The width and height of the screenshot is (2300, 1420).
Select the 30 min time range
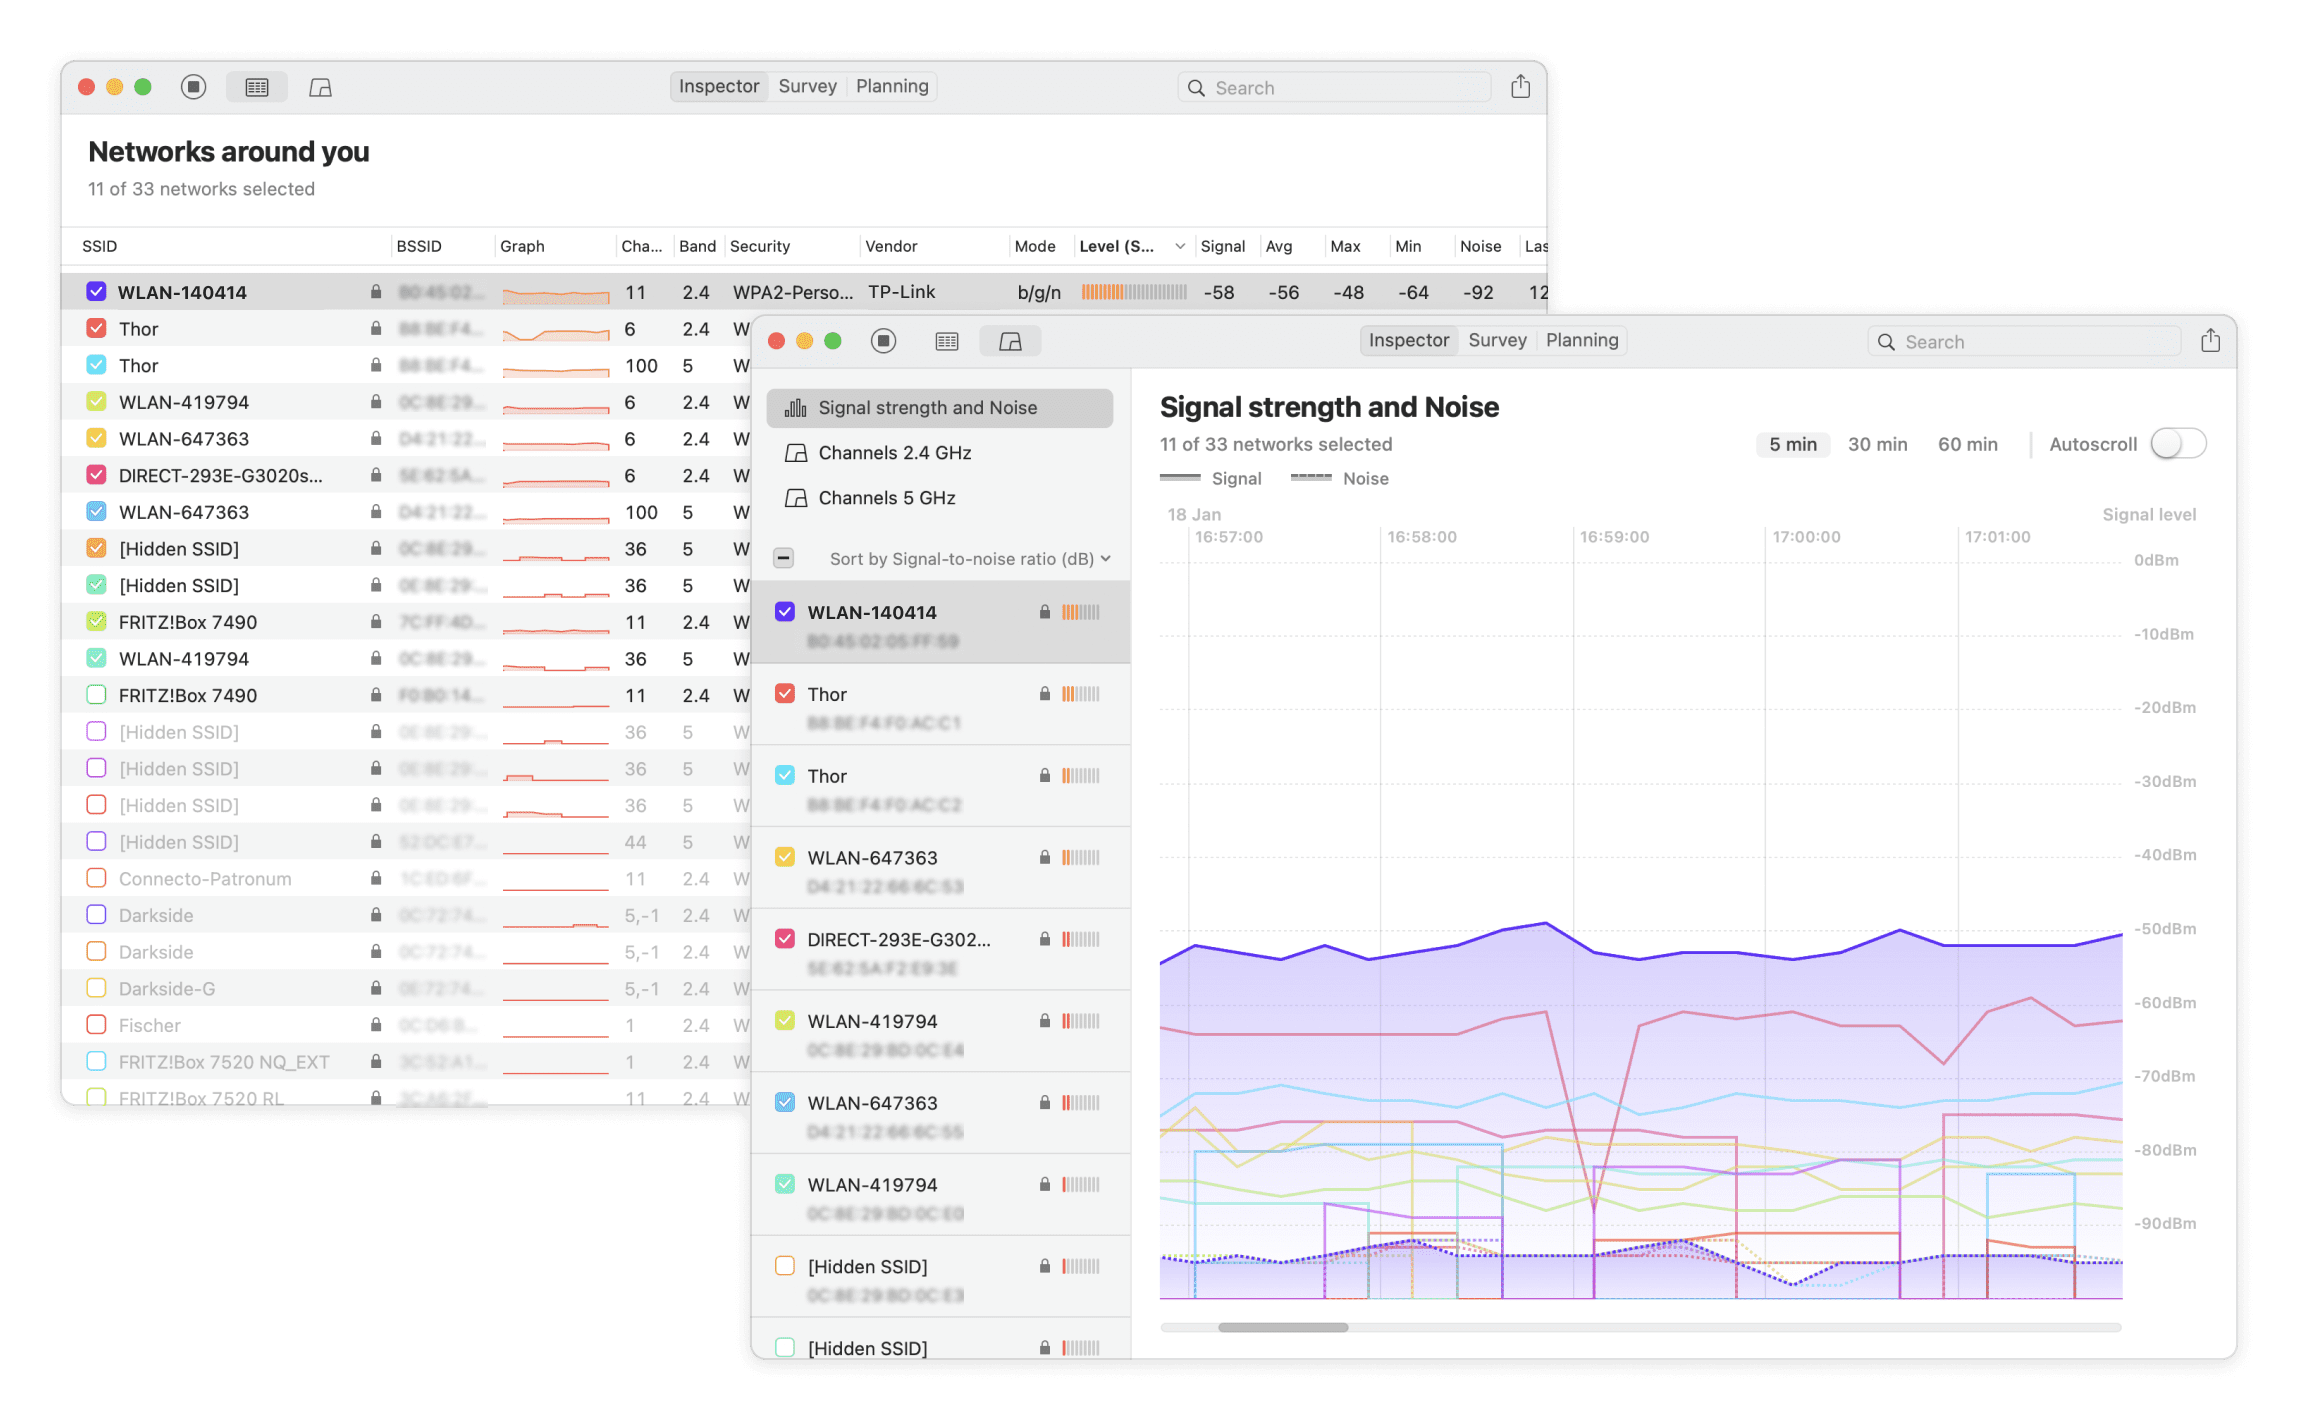[1877, 444]
